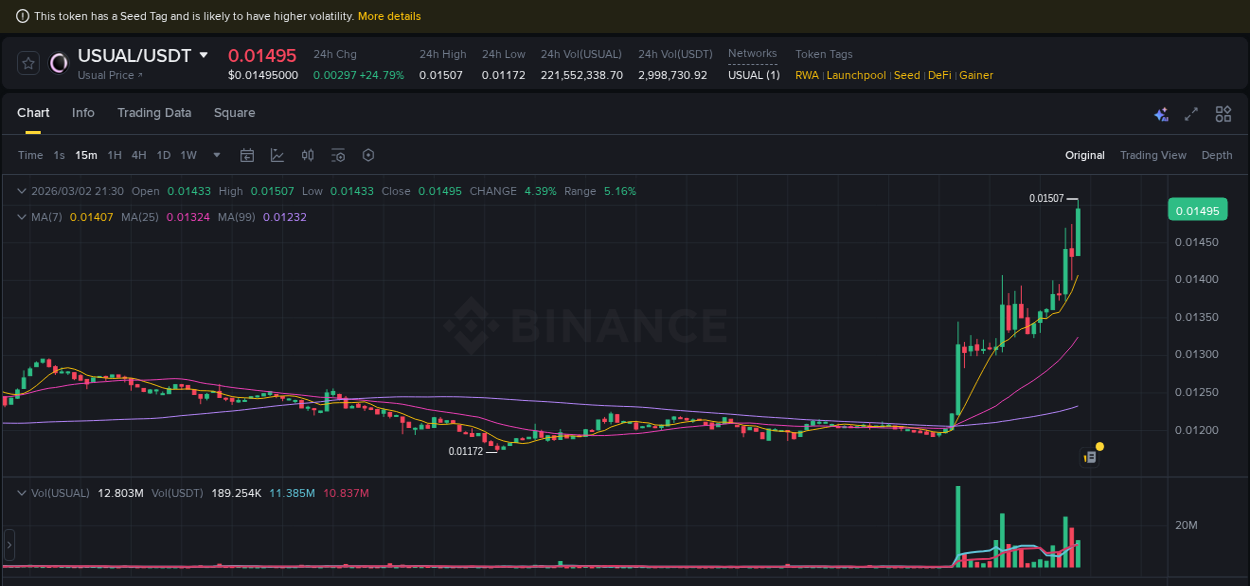
Task: Select the 1D timeframe
Action: pyautogui.click(x=163, y=155)
